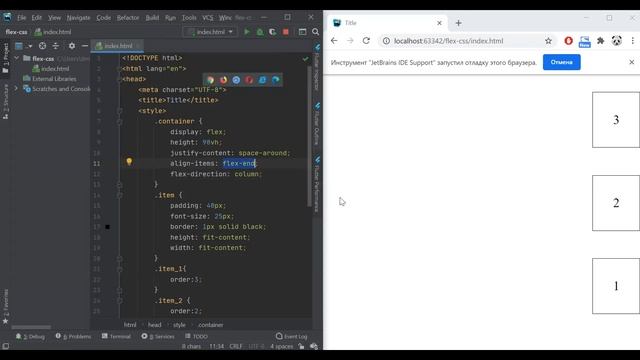The height and width of the screenshot is (360, 640).
Task: Click the locate-file target icon in the Project panel
Action: 42,46
